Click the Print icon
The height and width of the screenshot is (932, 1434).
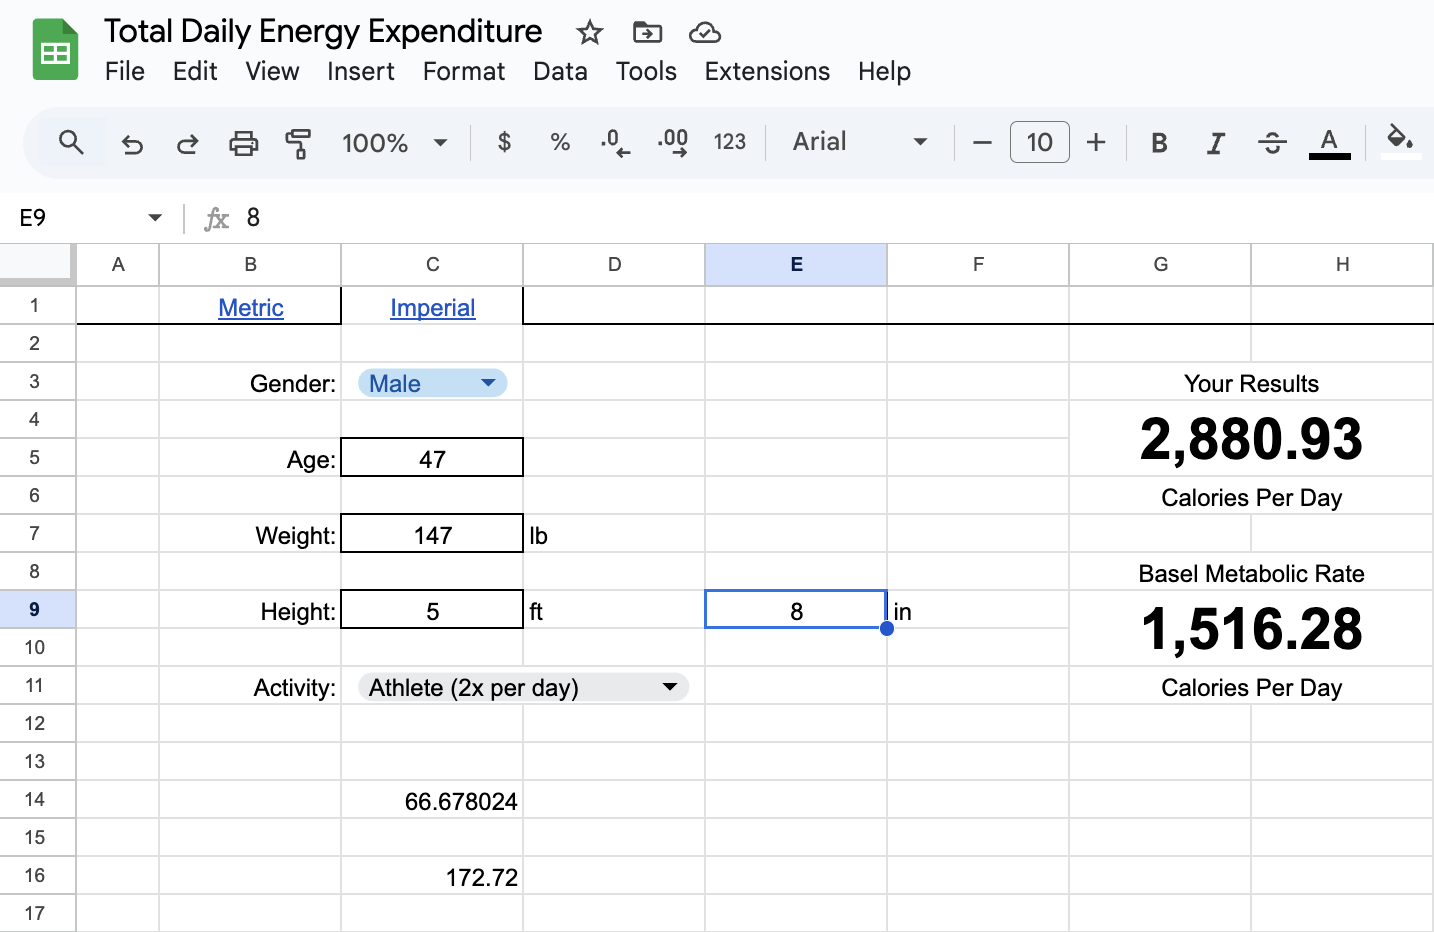(243, 143)
